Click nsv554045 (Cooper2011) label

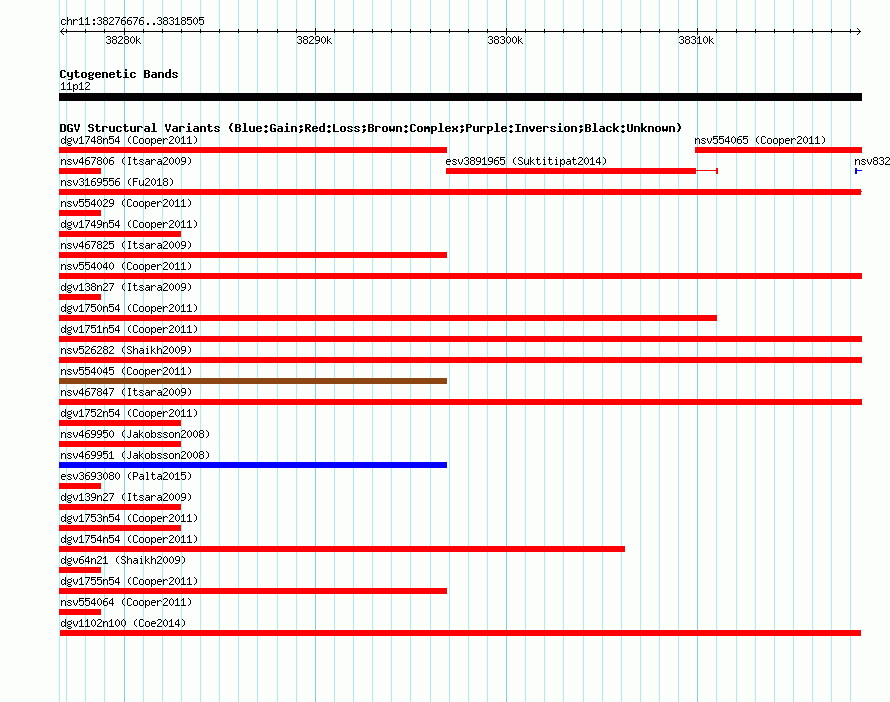coord(126,371)
